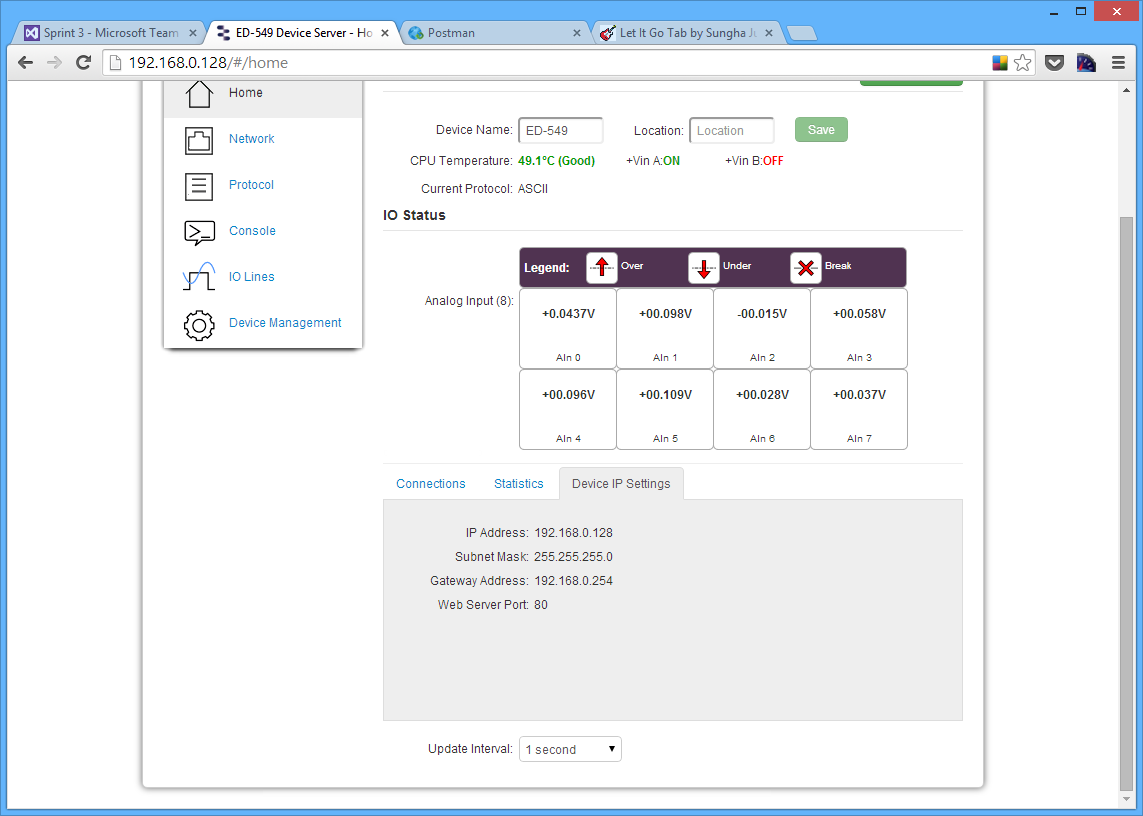The height and width of the screenshot is (816, 1143).
Task: Open the Pocket save icon in toolbar
Action: [1053, 62]
